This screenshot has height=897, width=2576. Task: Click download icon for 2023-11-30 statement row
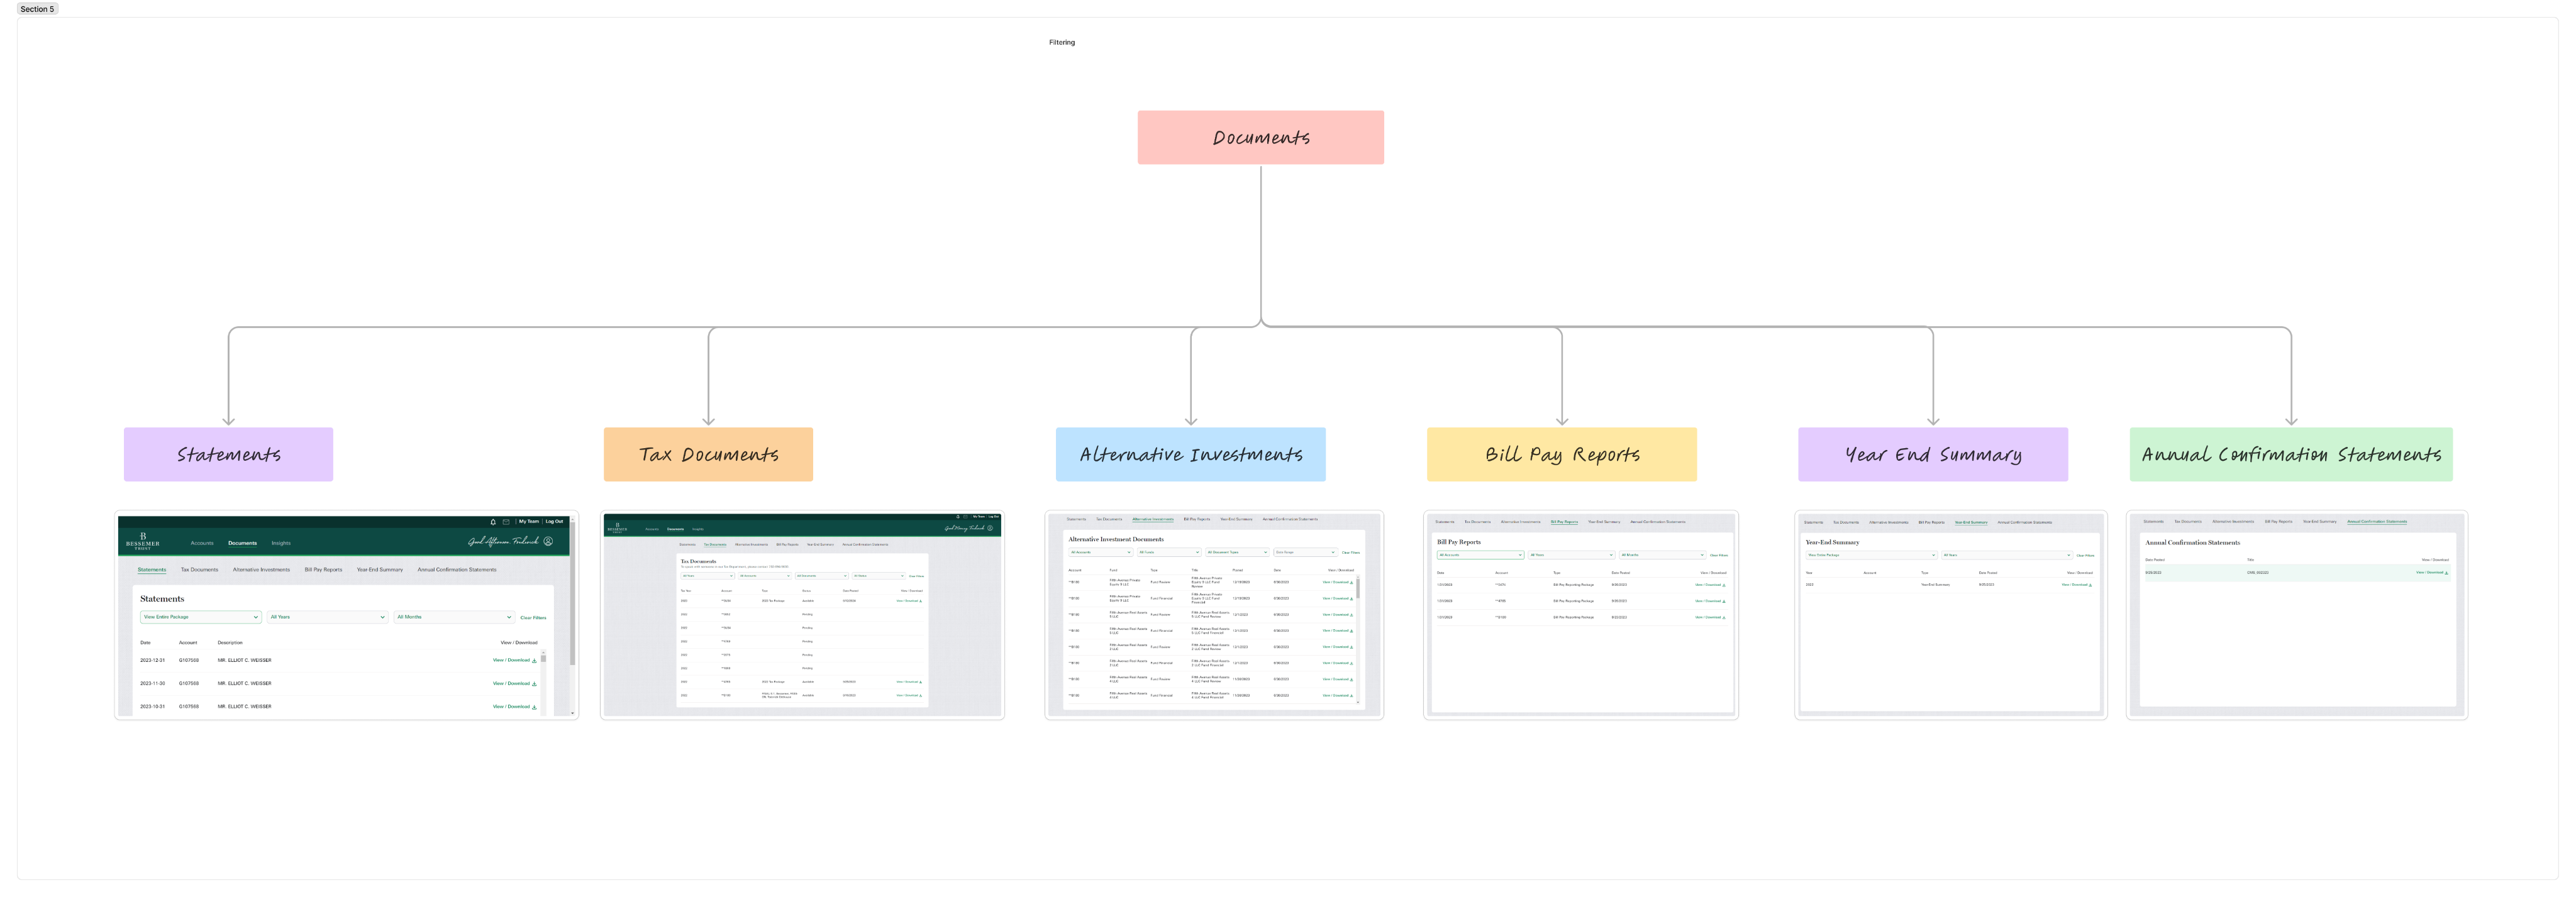[535, 683]
